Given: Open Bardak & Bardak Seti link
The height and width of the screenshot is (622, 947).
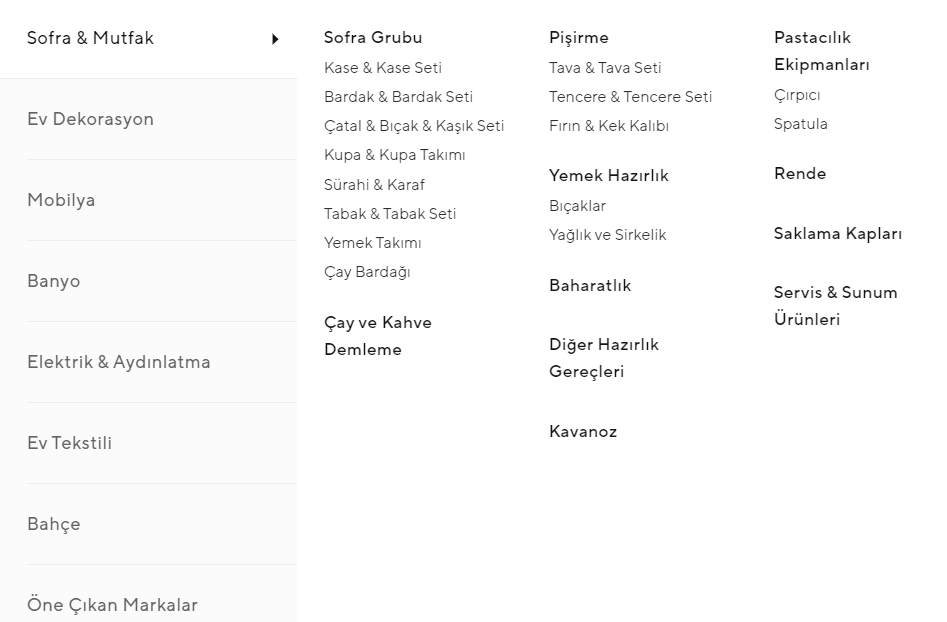Looking at the screenshot, I should (398, 97).
